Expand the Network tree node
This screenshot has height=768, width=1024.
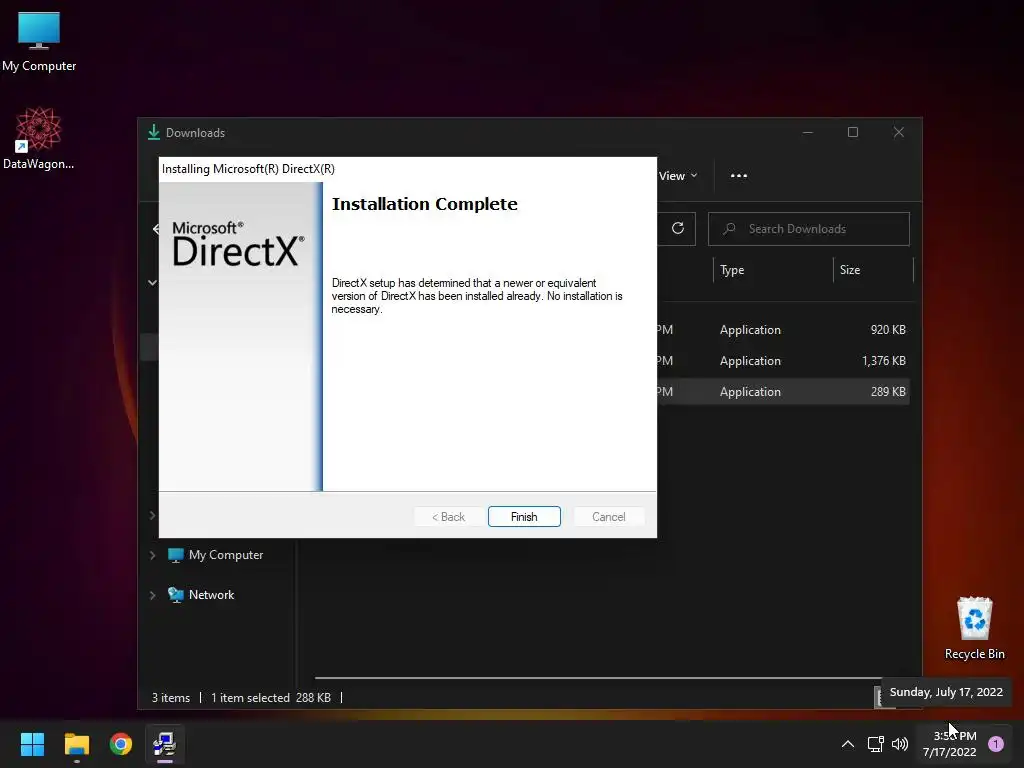[x=152, y=595]
